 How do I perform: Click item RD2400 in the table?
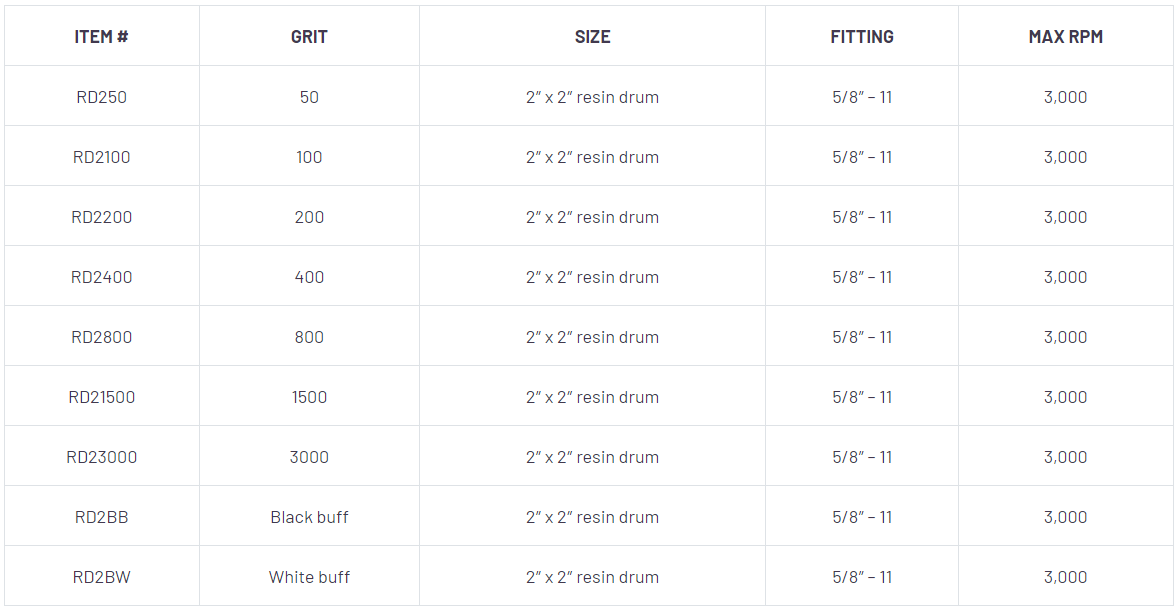click(x=101, y=277)
